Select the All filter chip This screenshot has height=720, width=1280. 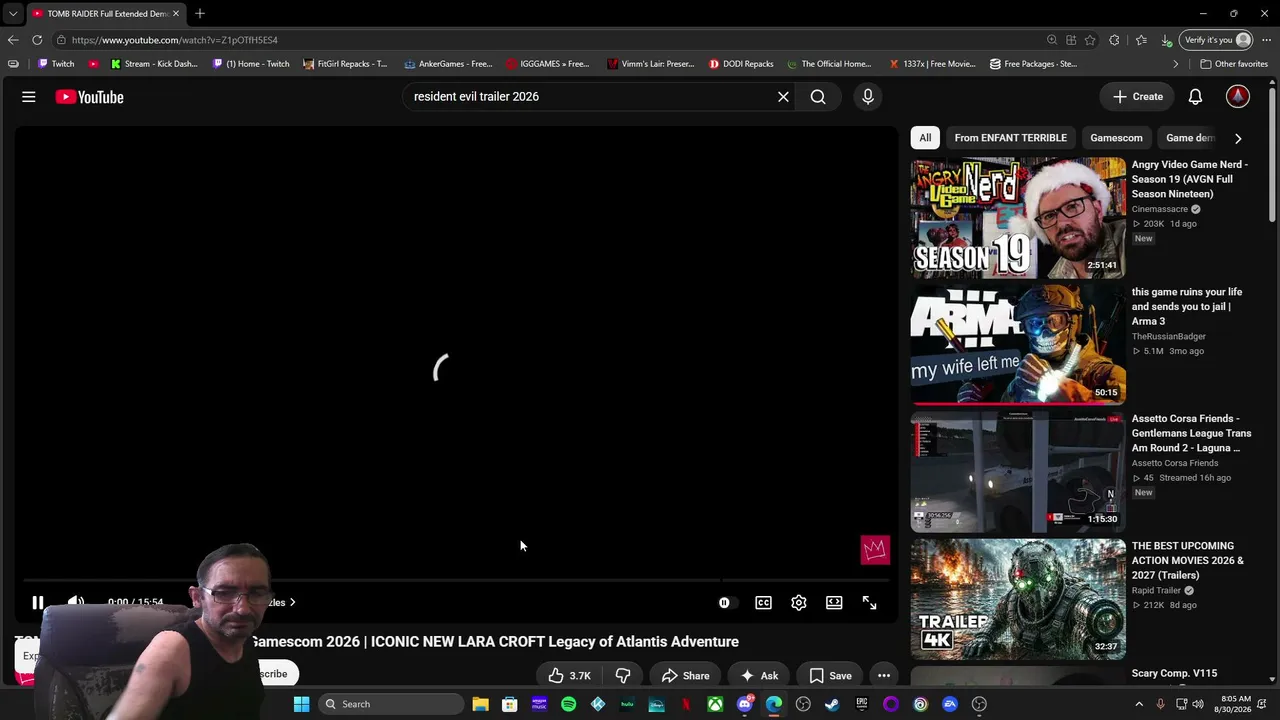[925, 138]
